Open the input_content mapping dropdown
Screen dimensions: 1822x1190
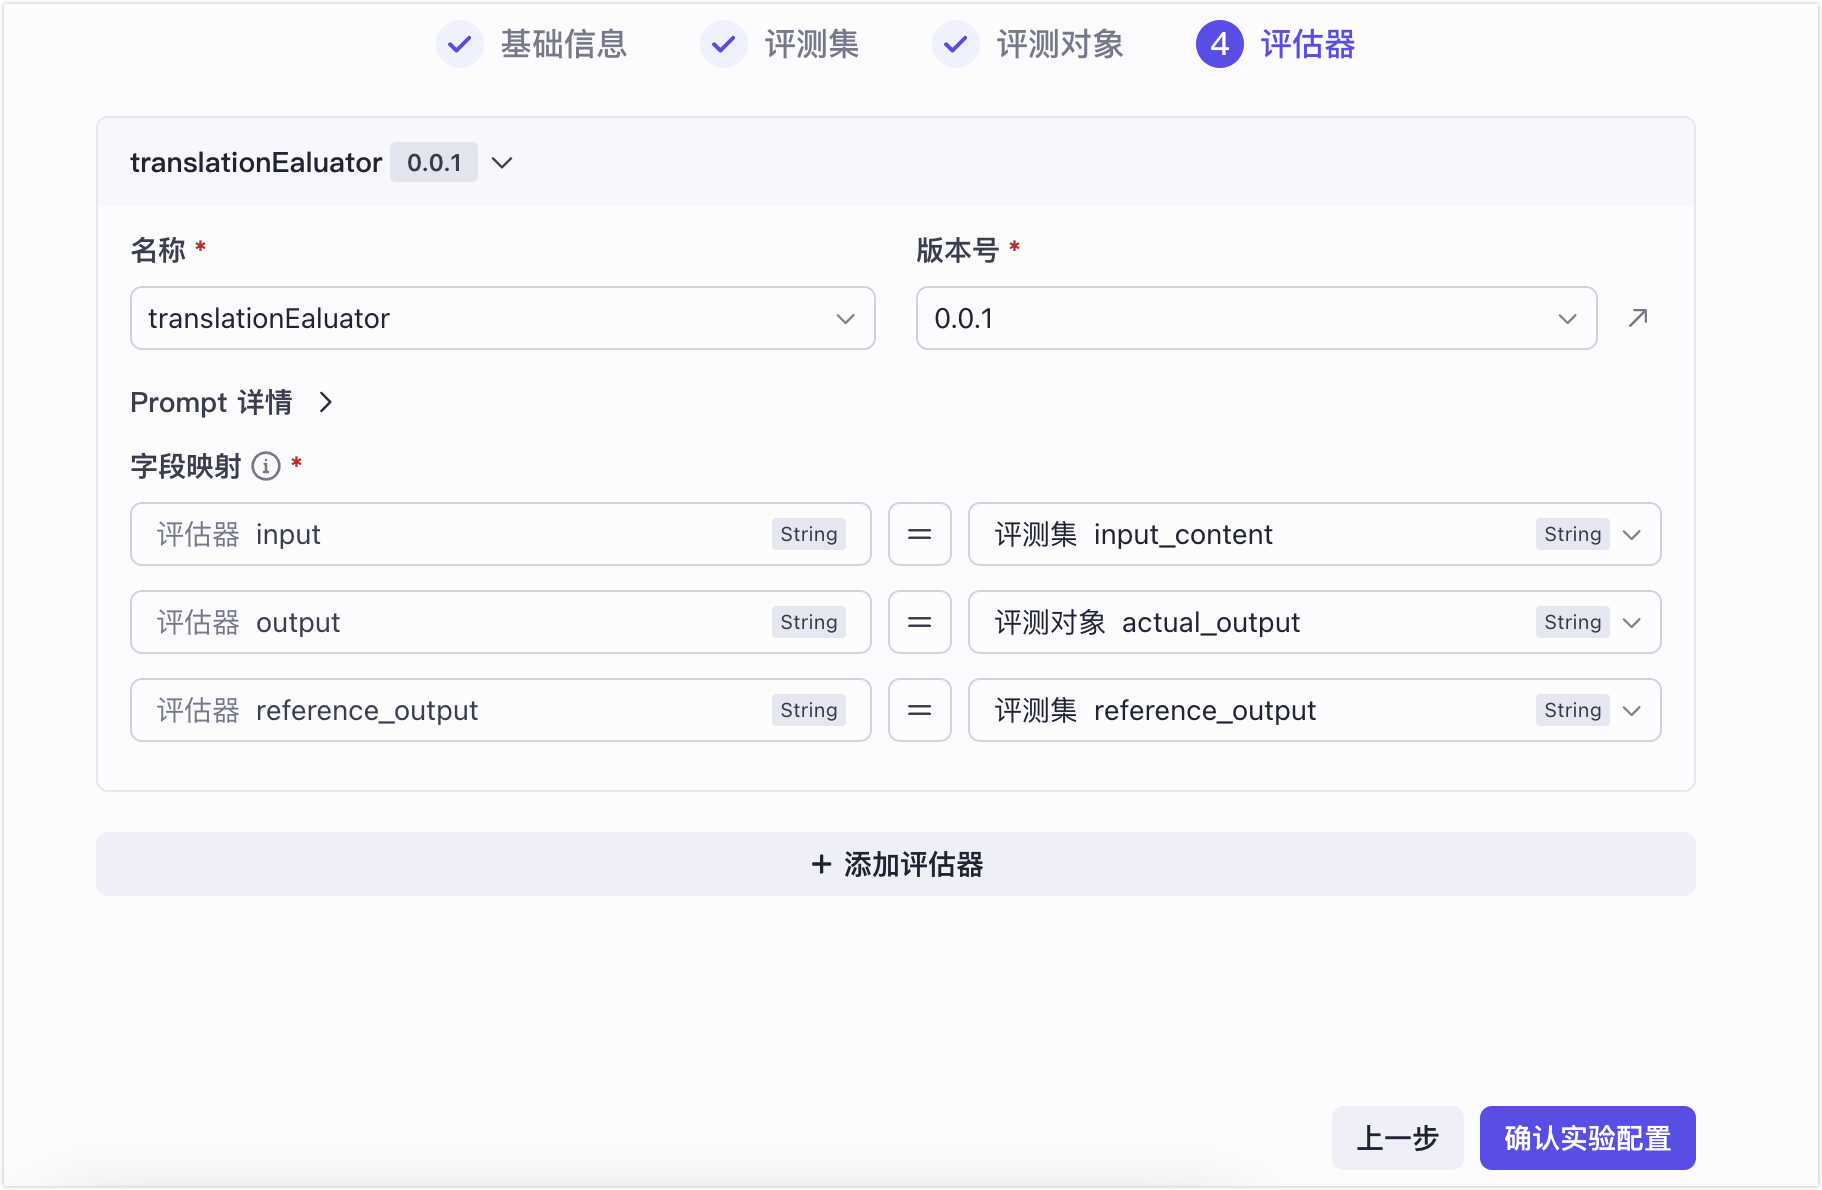pos(1314,534)
